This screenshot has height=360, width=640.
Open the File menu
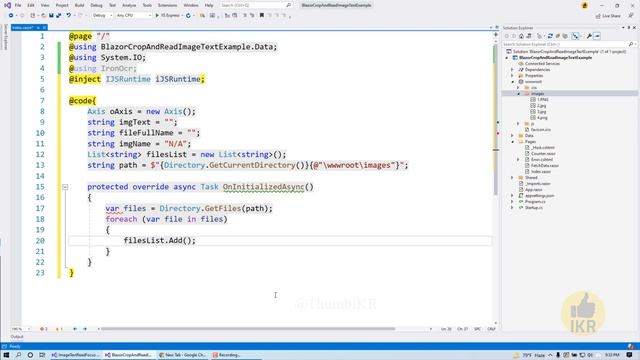click(18, 5)
